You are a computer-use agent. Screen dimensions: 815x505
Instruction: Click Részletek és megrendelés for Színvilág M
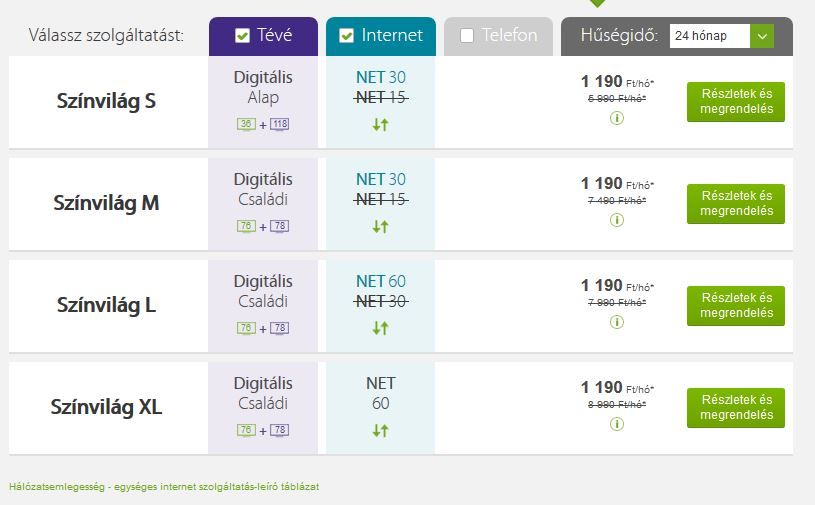coord(735,204)
